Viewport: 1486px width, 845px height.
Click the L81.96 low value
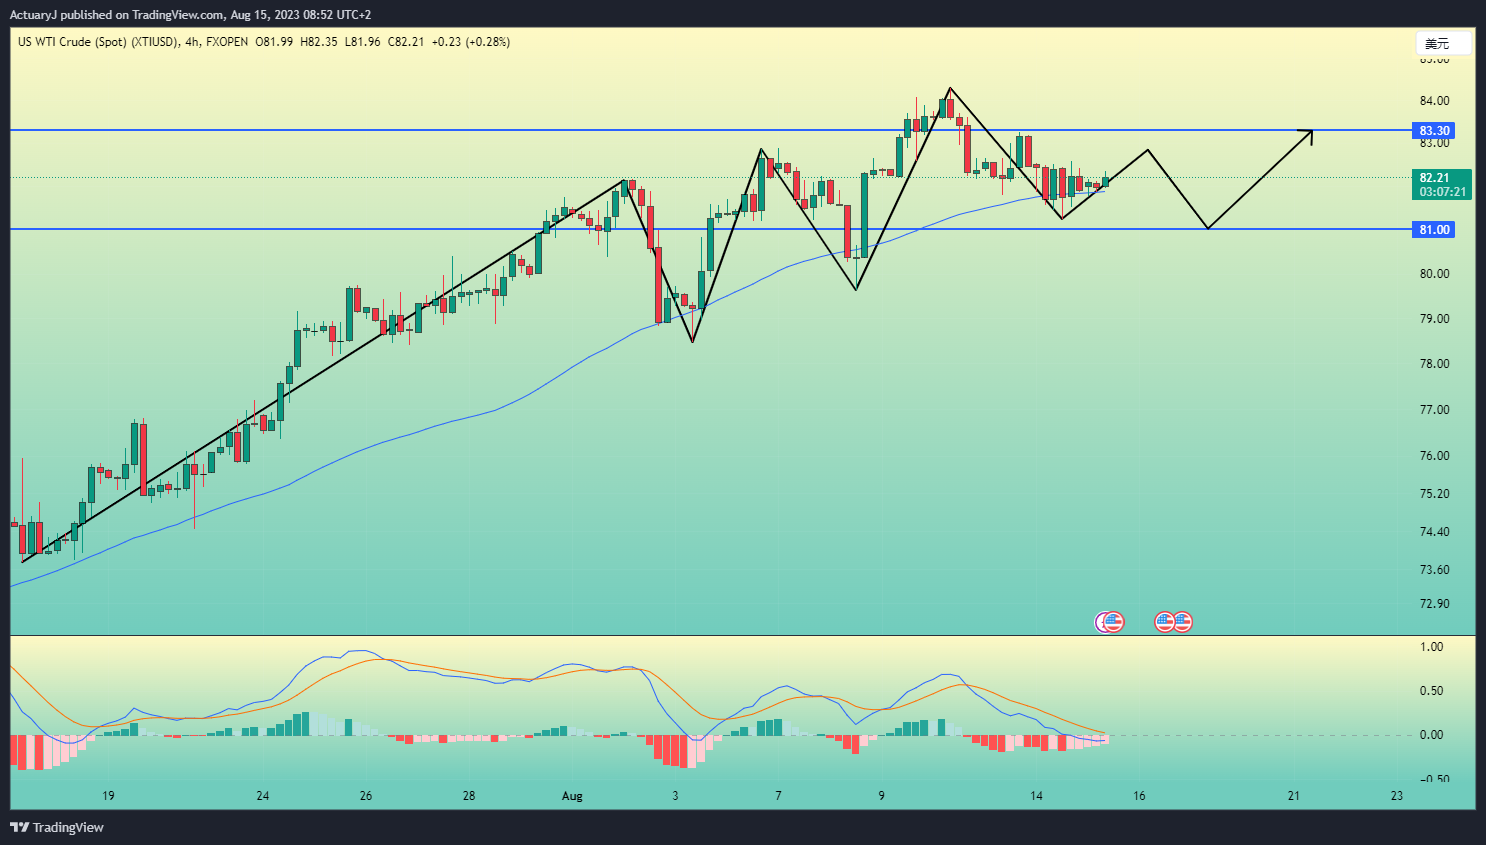362,42
